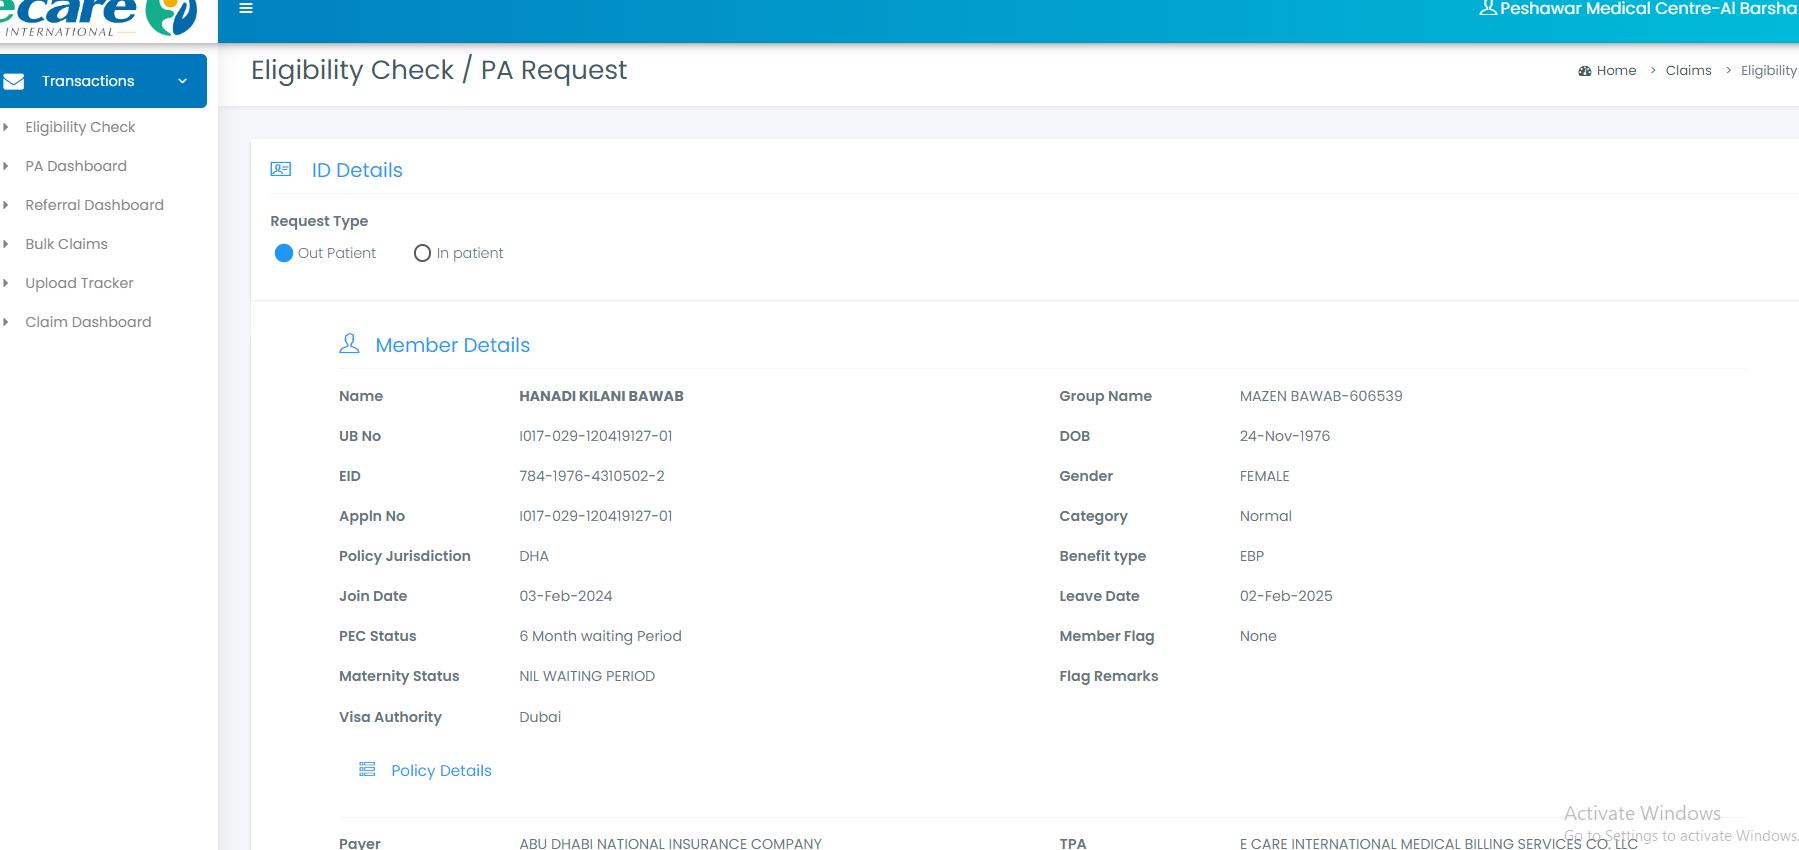Image resolution: width=1799 pixels, height=850 pixels.
Task: Click the hamburger menu icon in header
Action: 246,8
